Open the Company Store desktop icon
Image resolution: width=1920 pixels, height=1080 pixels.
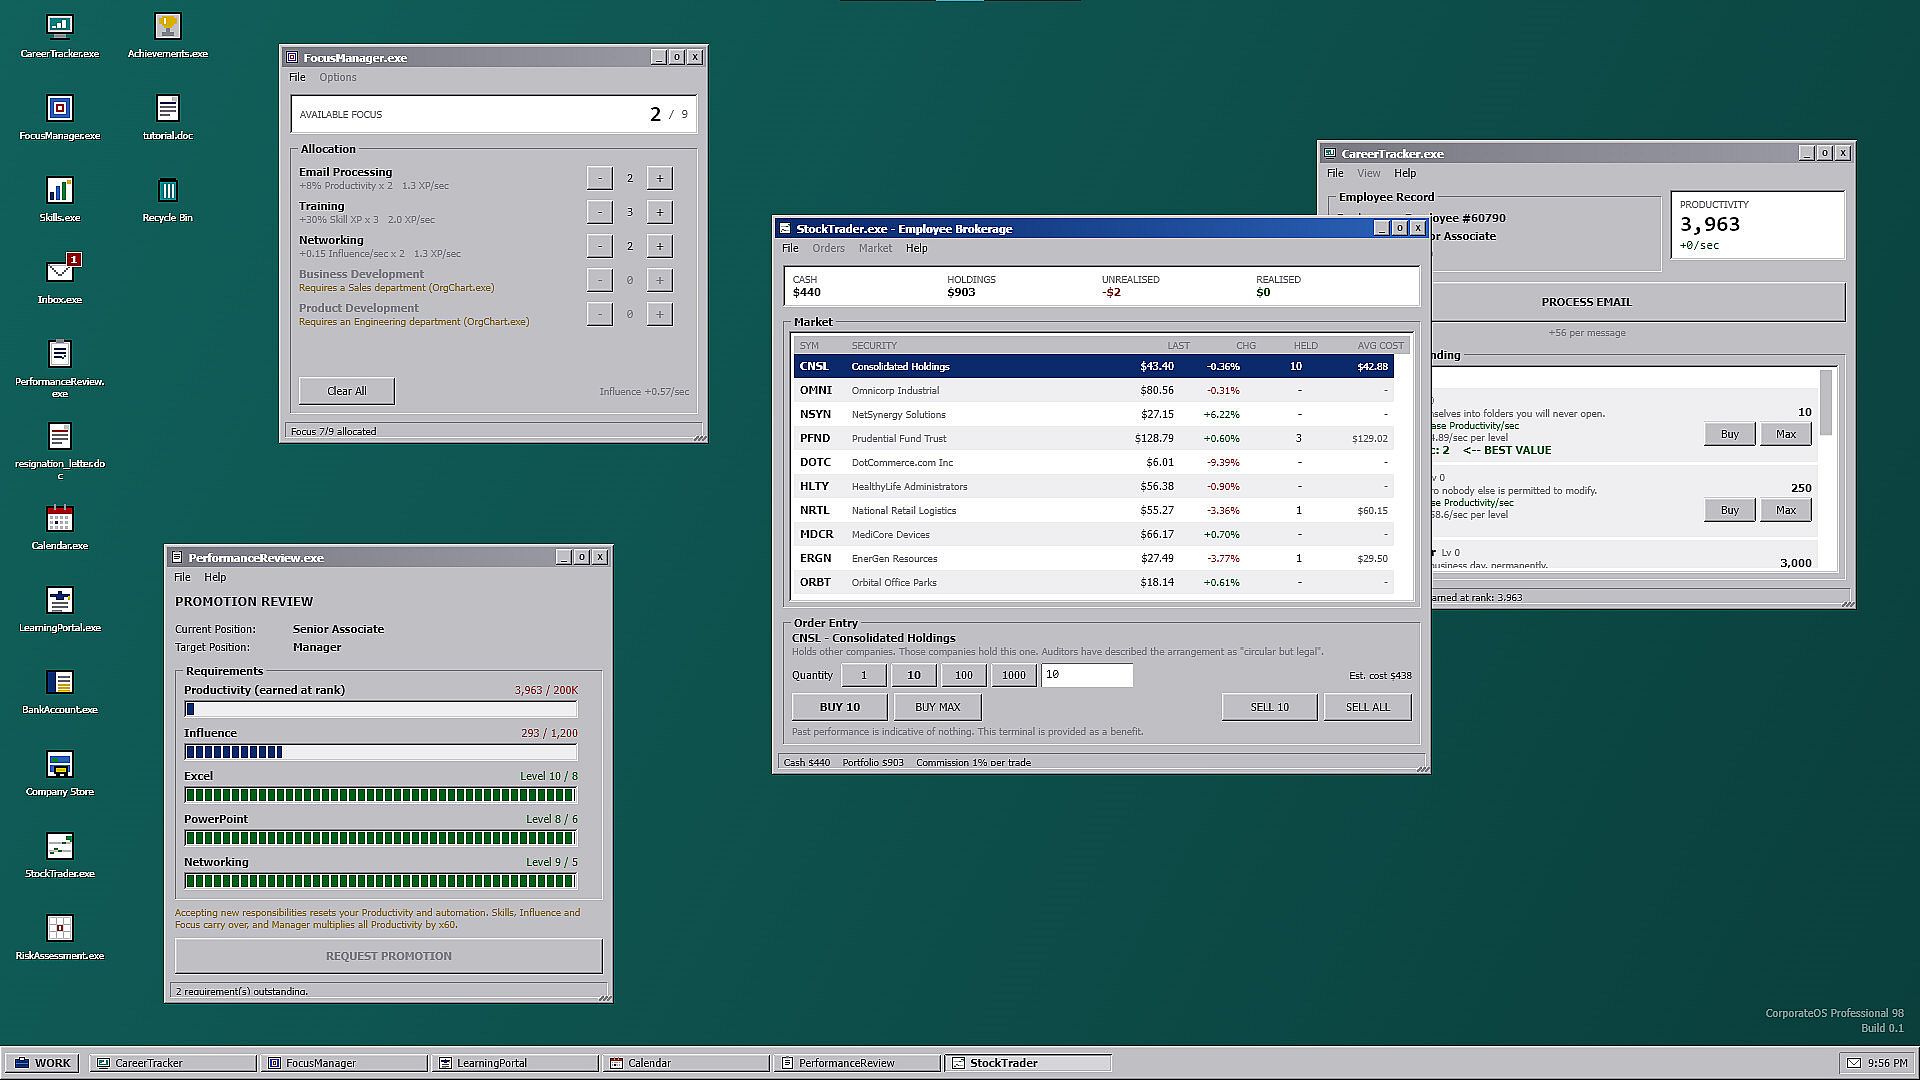(60, 771)
